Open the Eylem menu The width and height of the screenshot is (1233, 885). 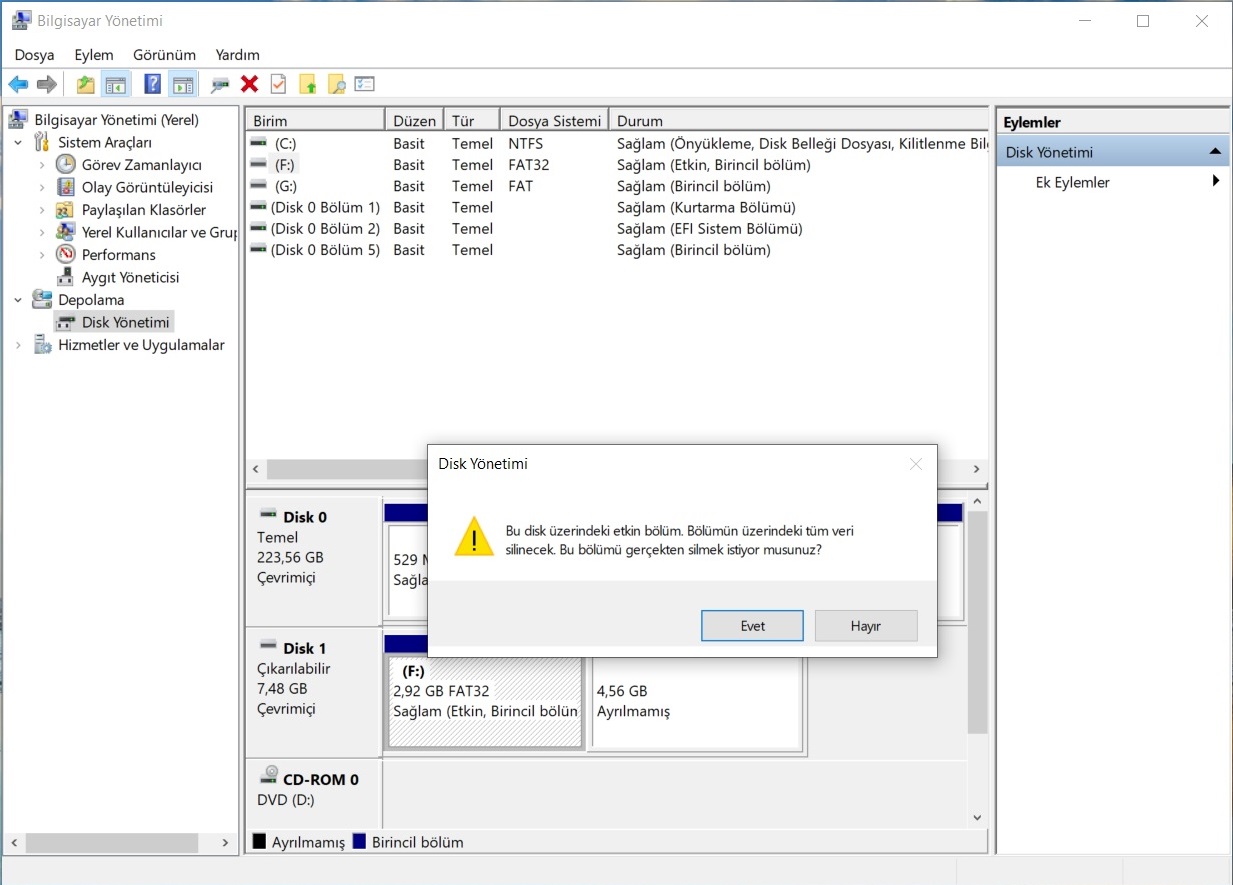click(94, 55)
